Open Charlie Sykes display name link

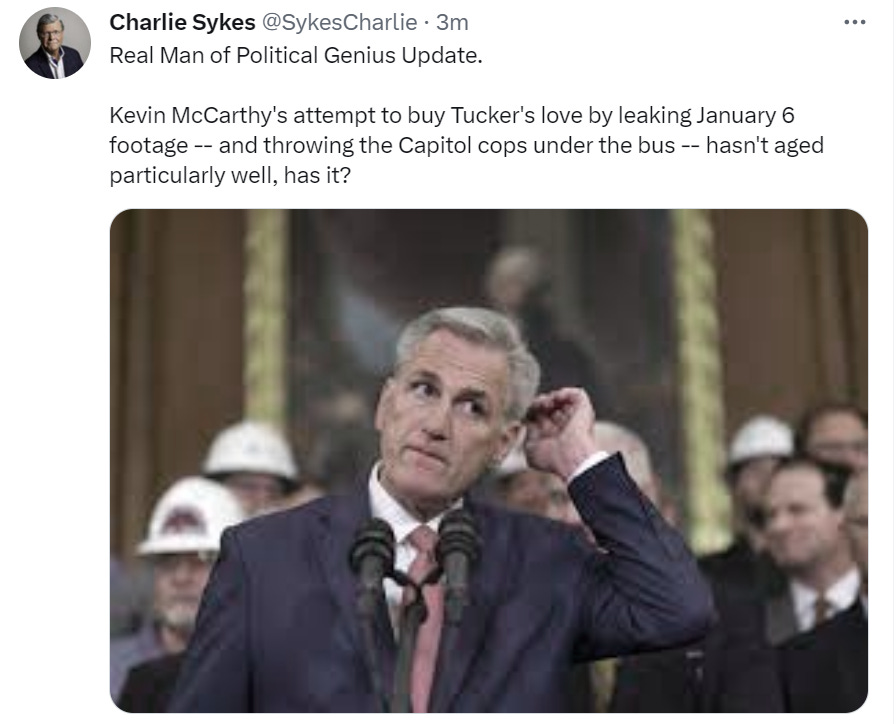pos(182,22)
